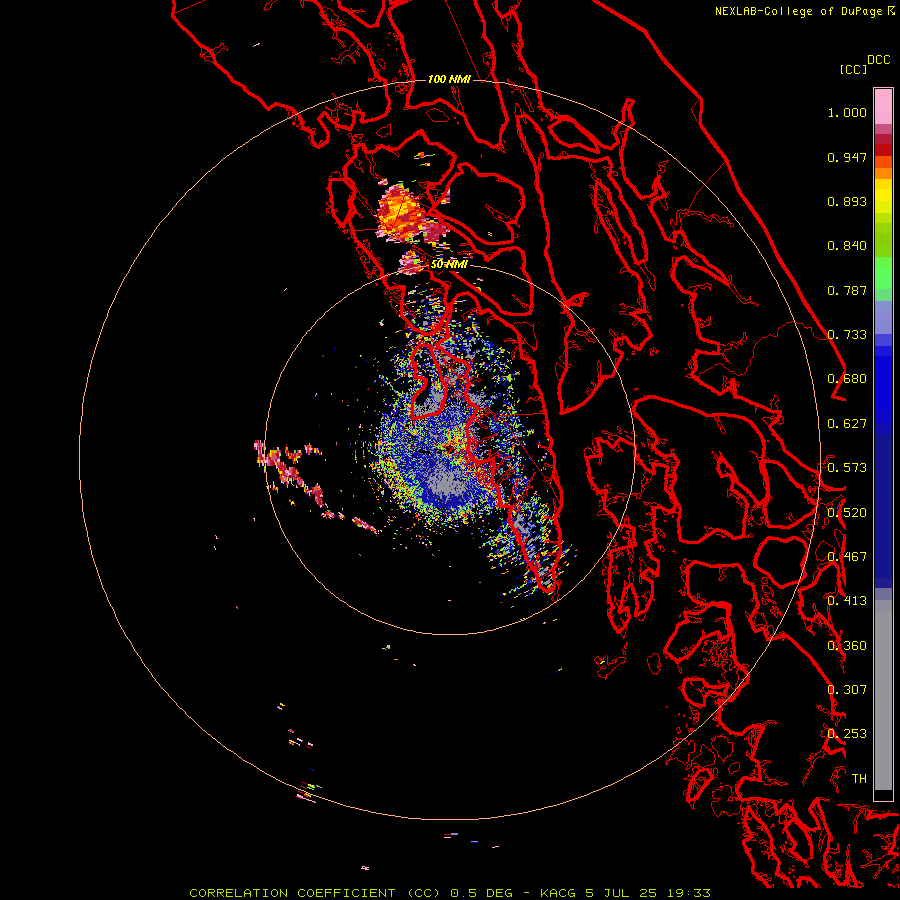Image resolution: width=900 pixels, height=900 pixels.
Task: Click the TH threshold label on the scale
Action: (x=859, y=779)
